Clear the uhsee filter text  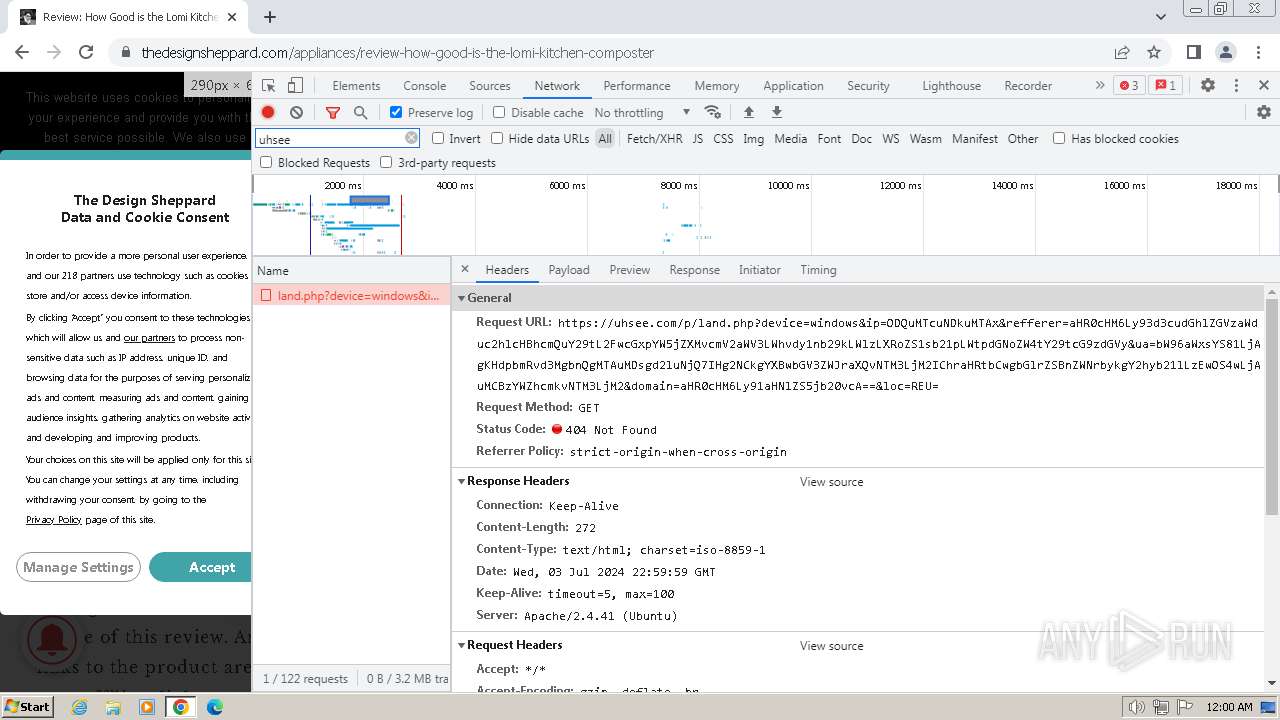click(x=411, y=138)
